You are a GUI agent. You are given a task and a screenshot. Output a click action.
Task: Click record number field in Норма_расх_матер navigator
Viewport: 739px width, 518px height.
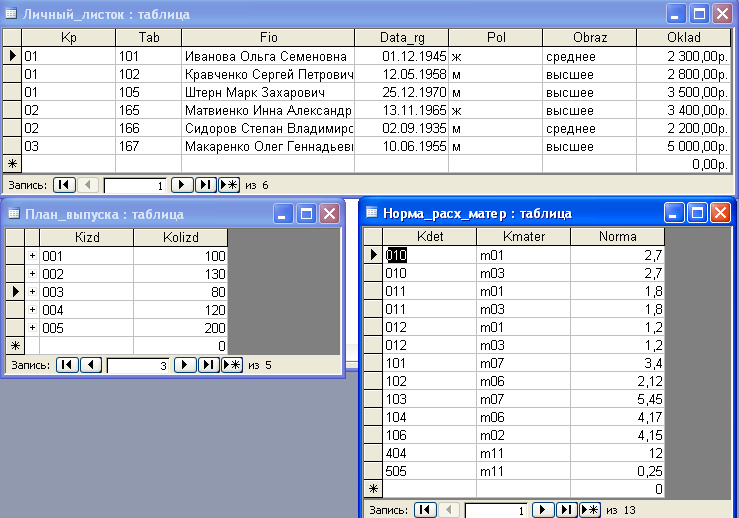[496, 510]
